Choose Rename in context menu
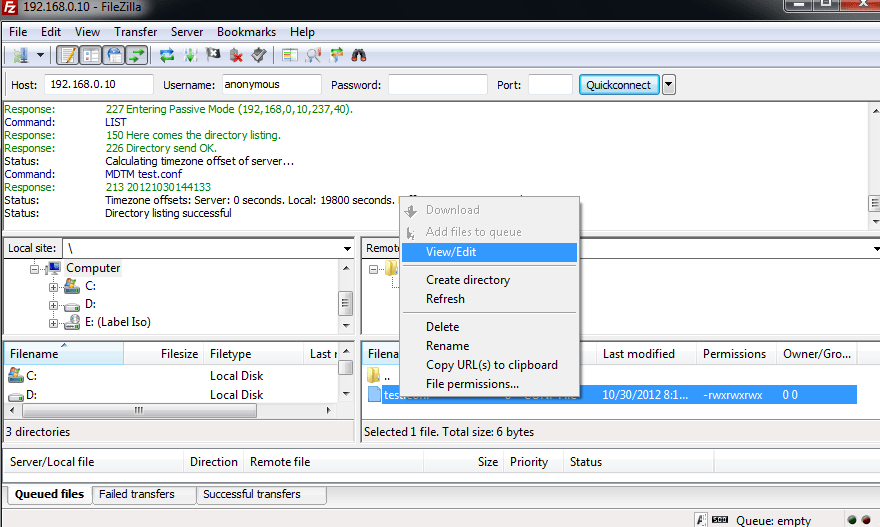The image size is (880, 527). (x=489, y=346)
